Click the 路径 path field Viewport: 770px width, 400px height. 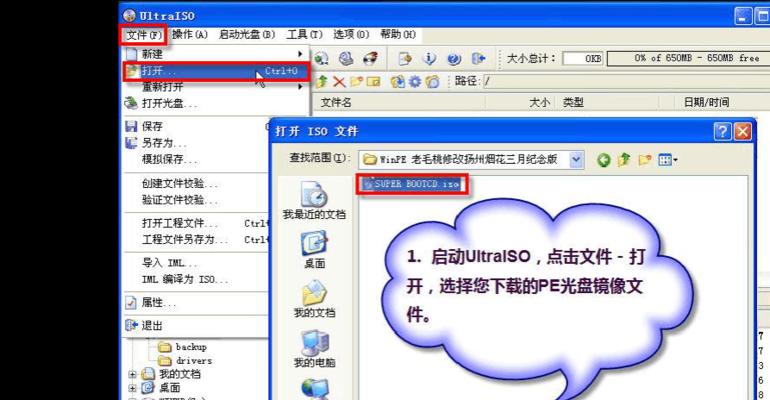[626, 81]
